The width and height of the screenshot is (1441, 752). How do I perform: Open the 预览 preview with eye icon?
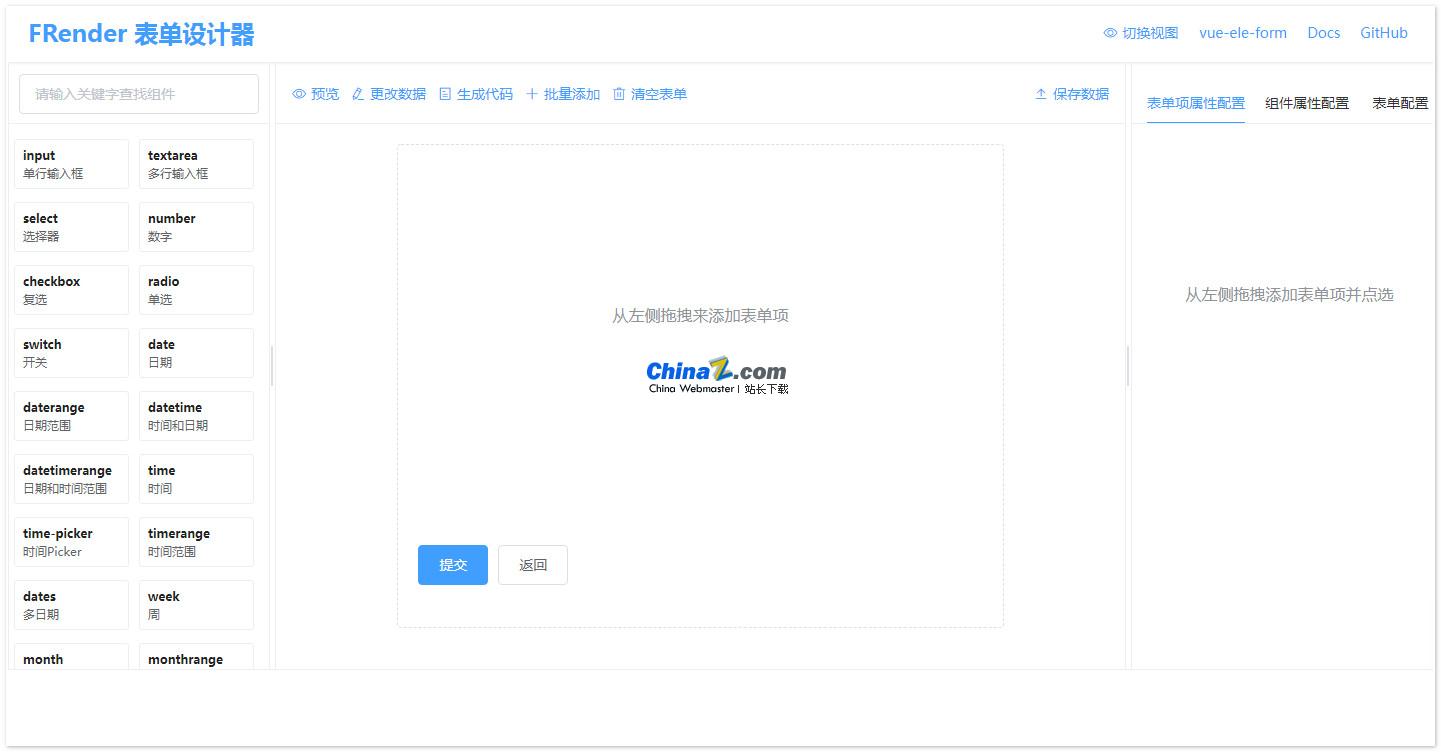(315, 93)
